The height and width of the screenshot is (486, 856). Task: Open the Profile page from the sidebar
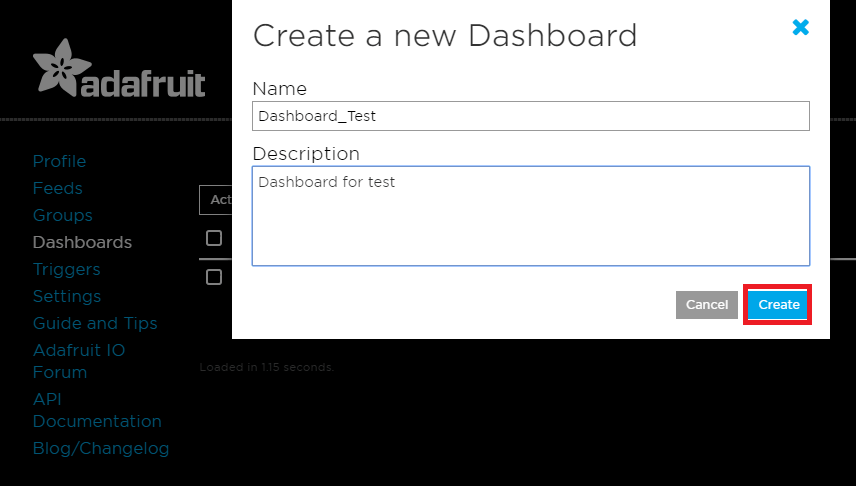click(59, 161)
